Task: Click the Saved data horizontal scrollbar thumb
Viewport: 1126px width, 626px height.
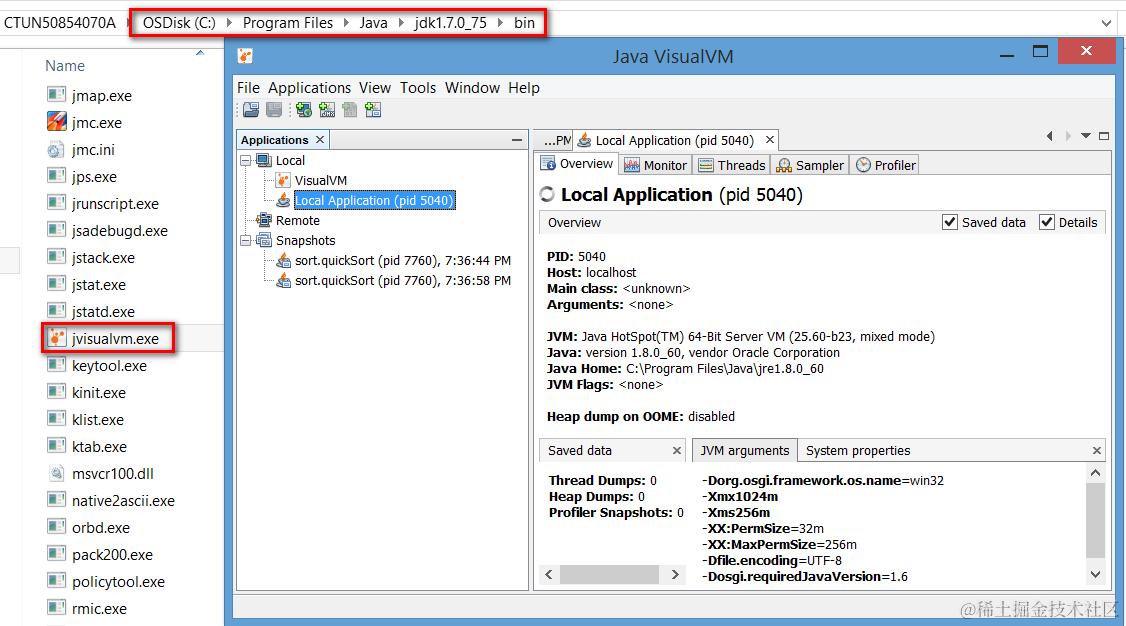Action: pyautogui.click(x=609, y=574)
